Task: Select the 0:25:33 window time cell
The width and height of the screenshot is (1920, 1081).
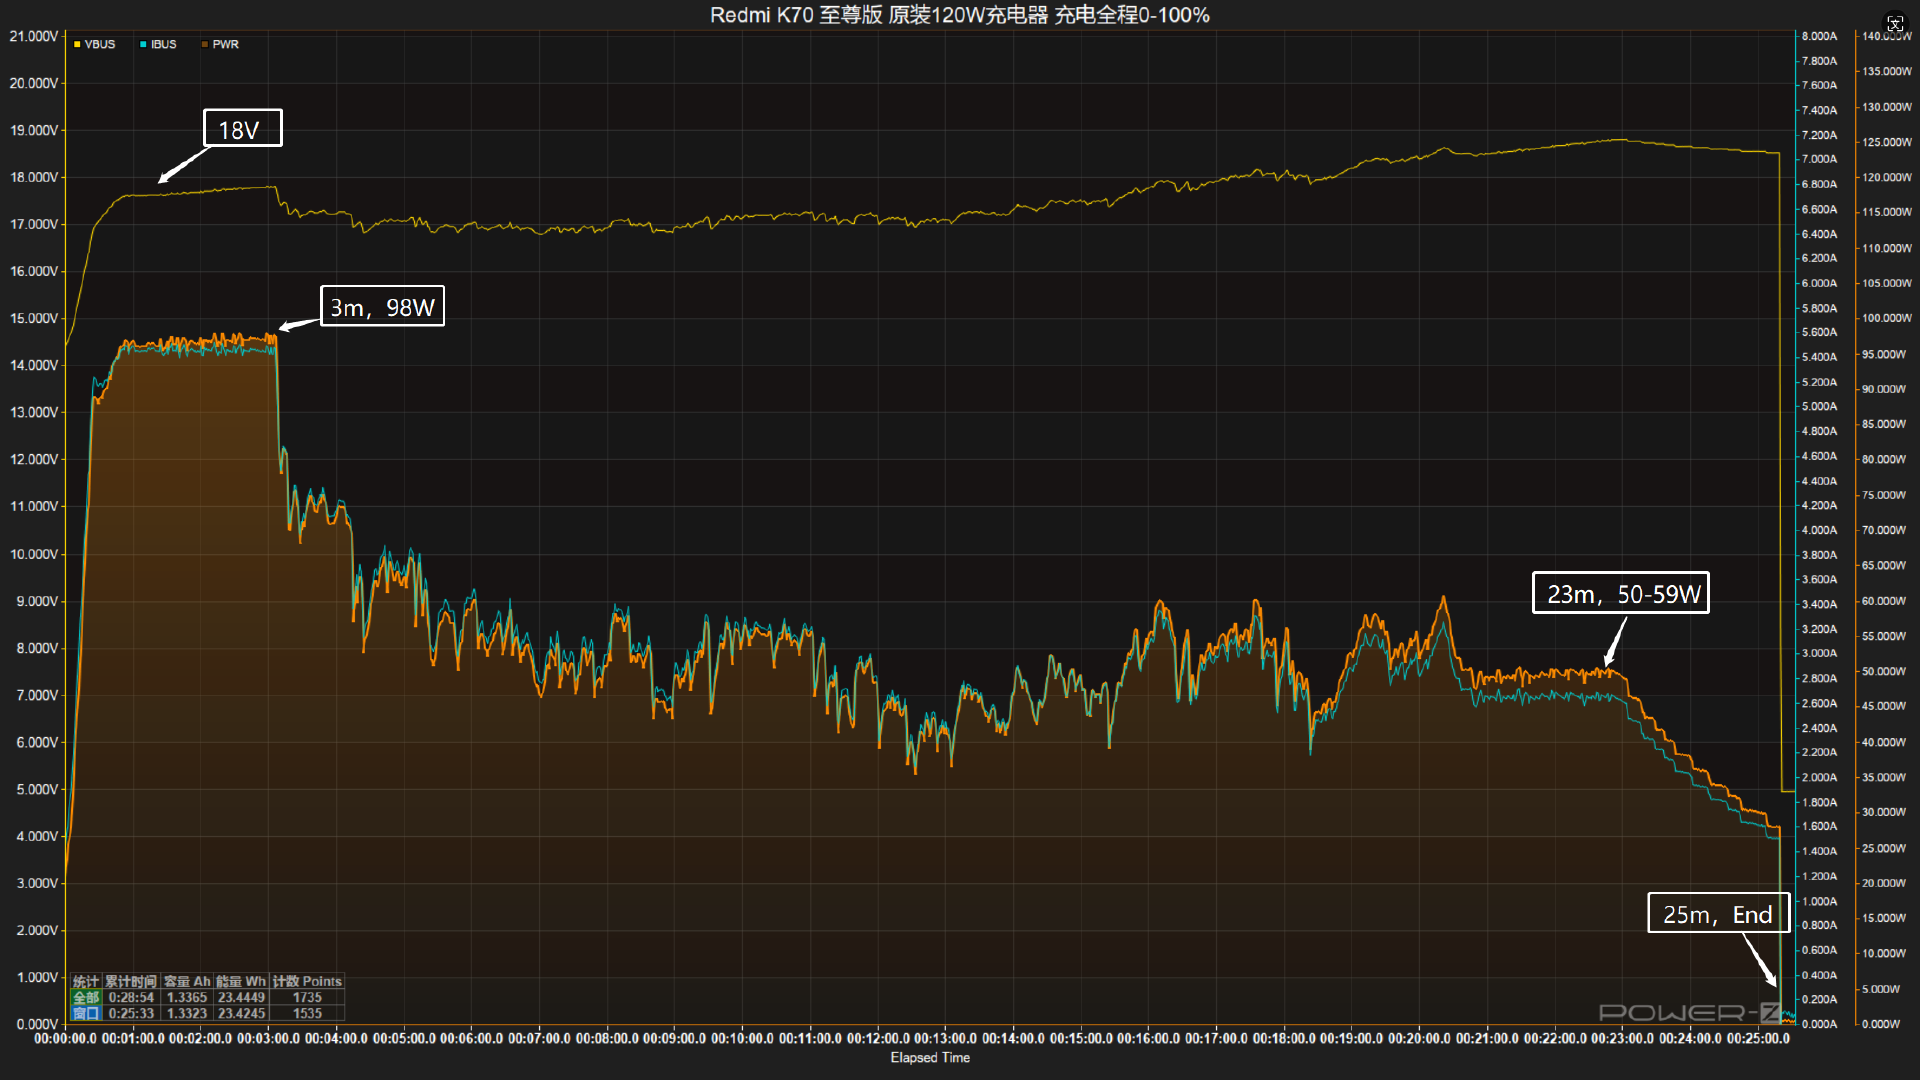Action: 131,1014
